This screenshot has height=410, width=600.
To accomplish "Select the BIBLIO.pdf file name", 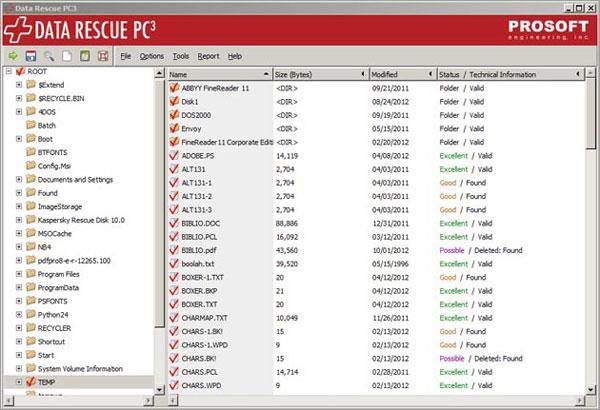I will click(199, 250).
